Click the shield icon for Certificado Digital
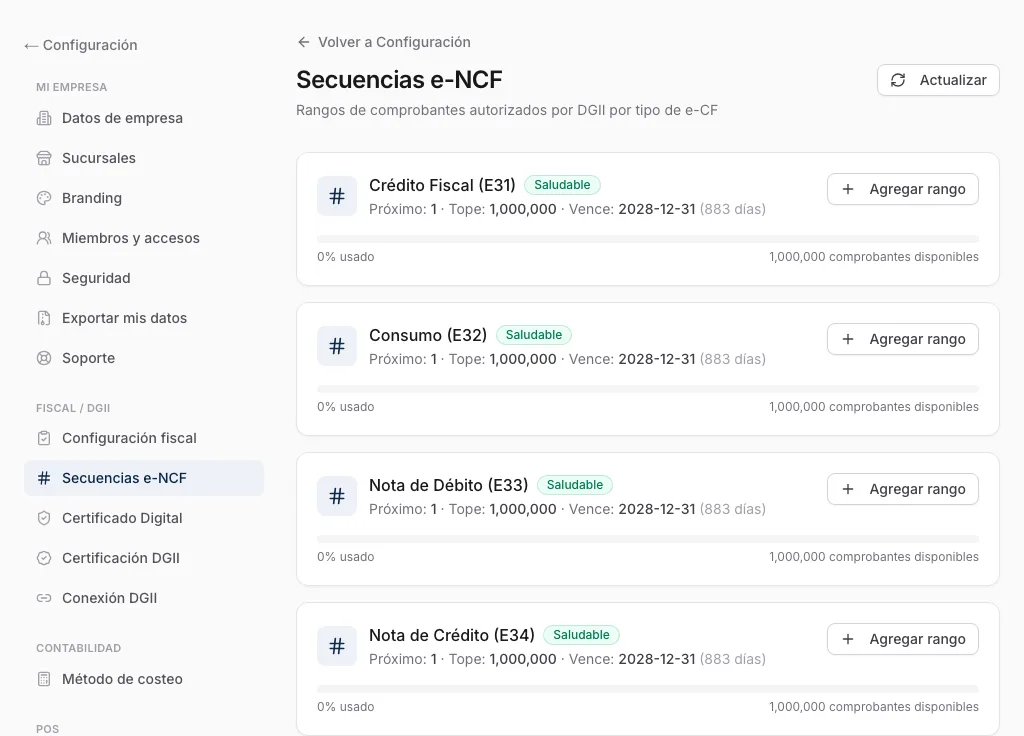This screenshot has height=736, width=1024. coord(44,518)
